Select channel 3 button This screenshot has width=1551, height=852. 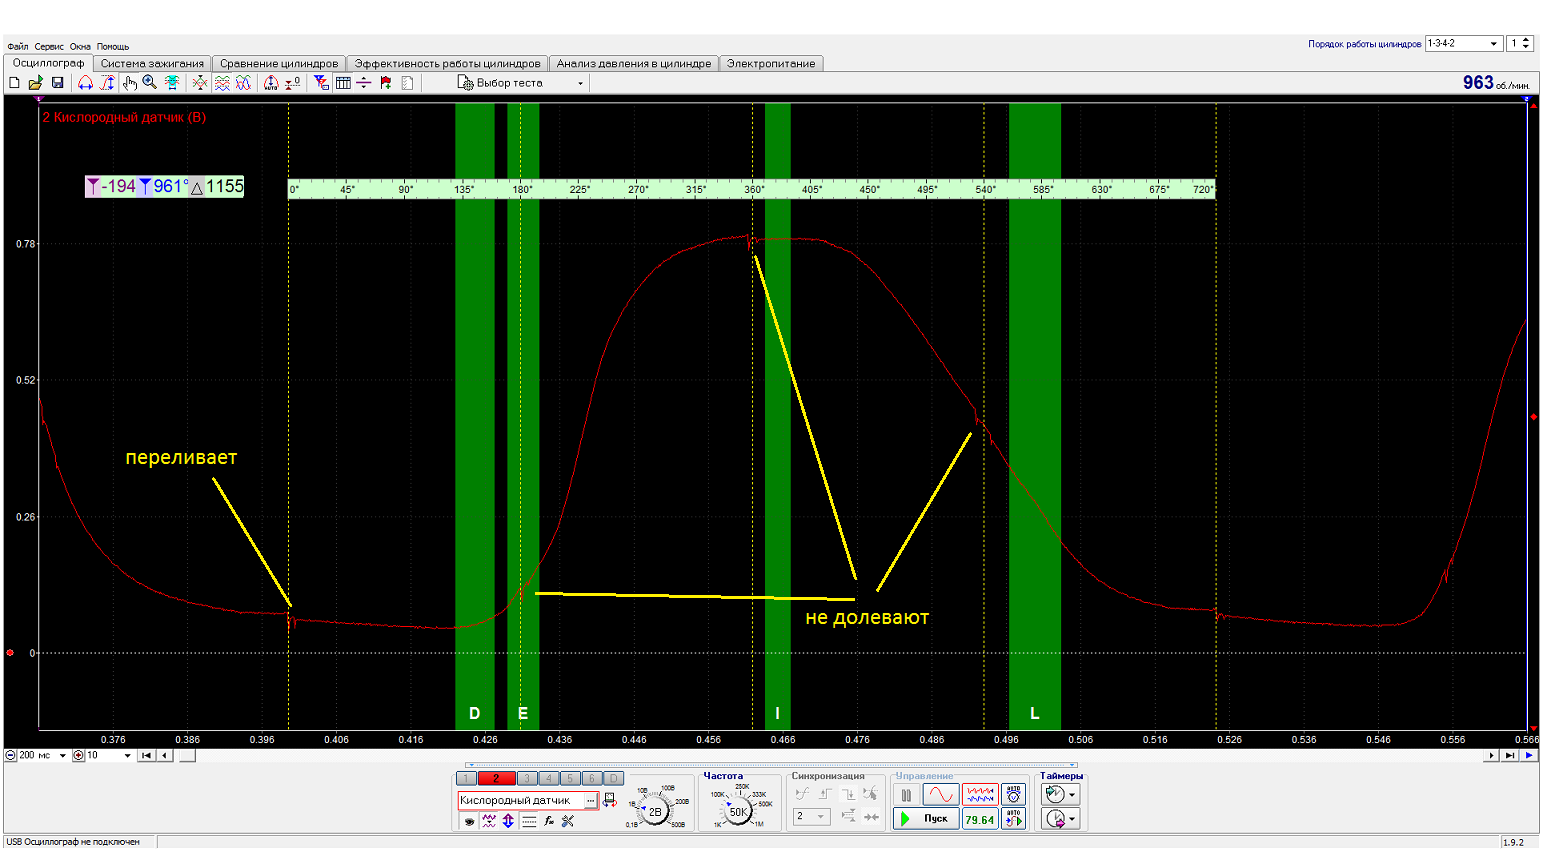click(x=527, y=778)
